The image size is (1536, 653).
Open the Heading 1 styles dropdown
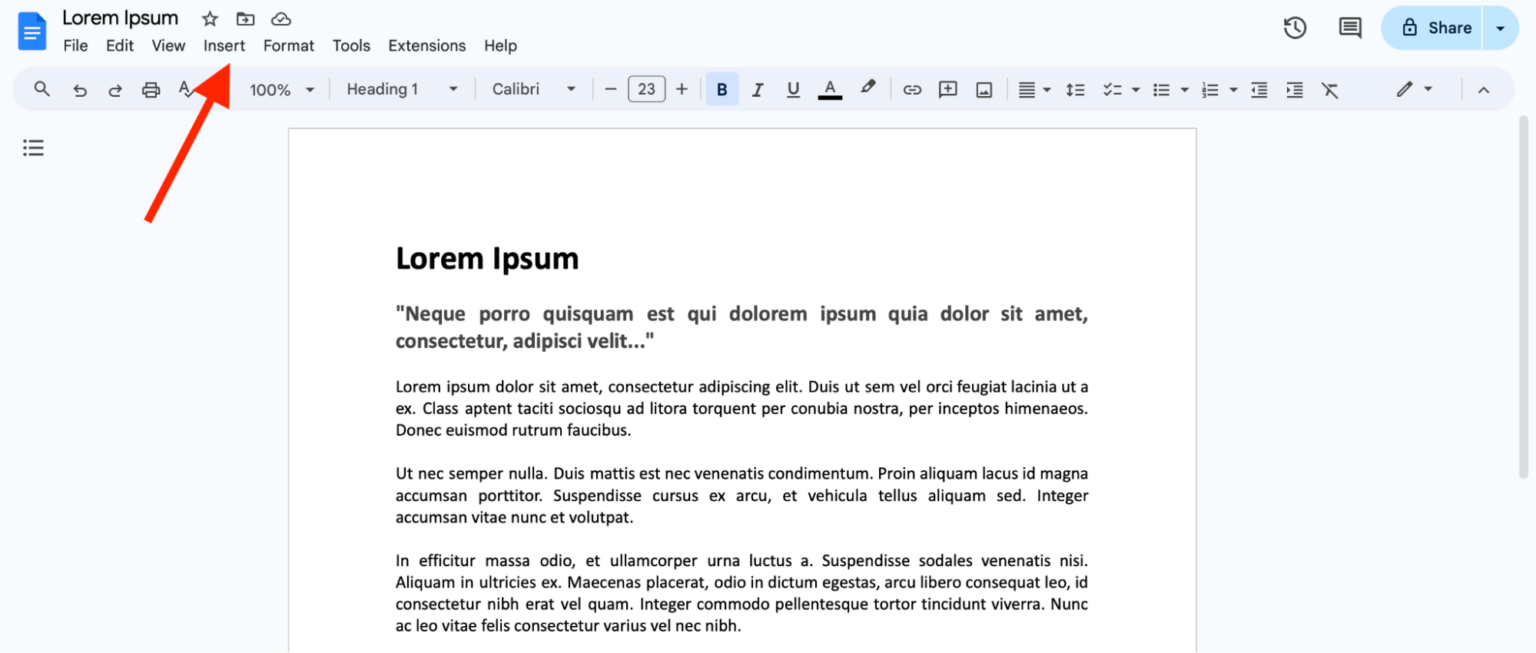tap(400, 89)
